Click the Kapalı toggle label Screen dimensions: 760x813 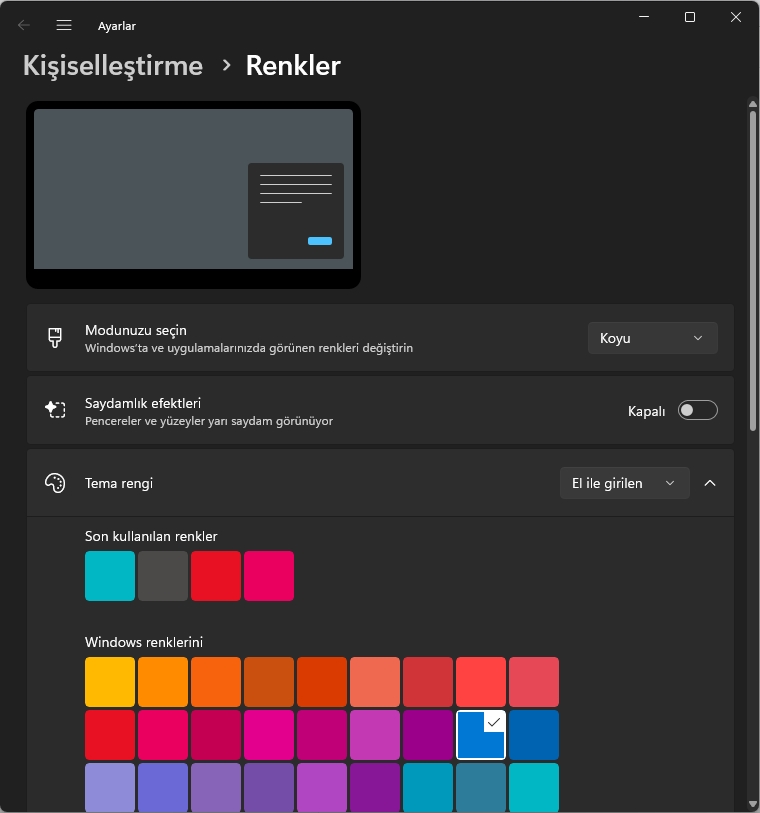coord(646,411)
